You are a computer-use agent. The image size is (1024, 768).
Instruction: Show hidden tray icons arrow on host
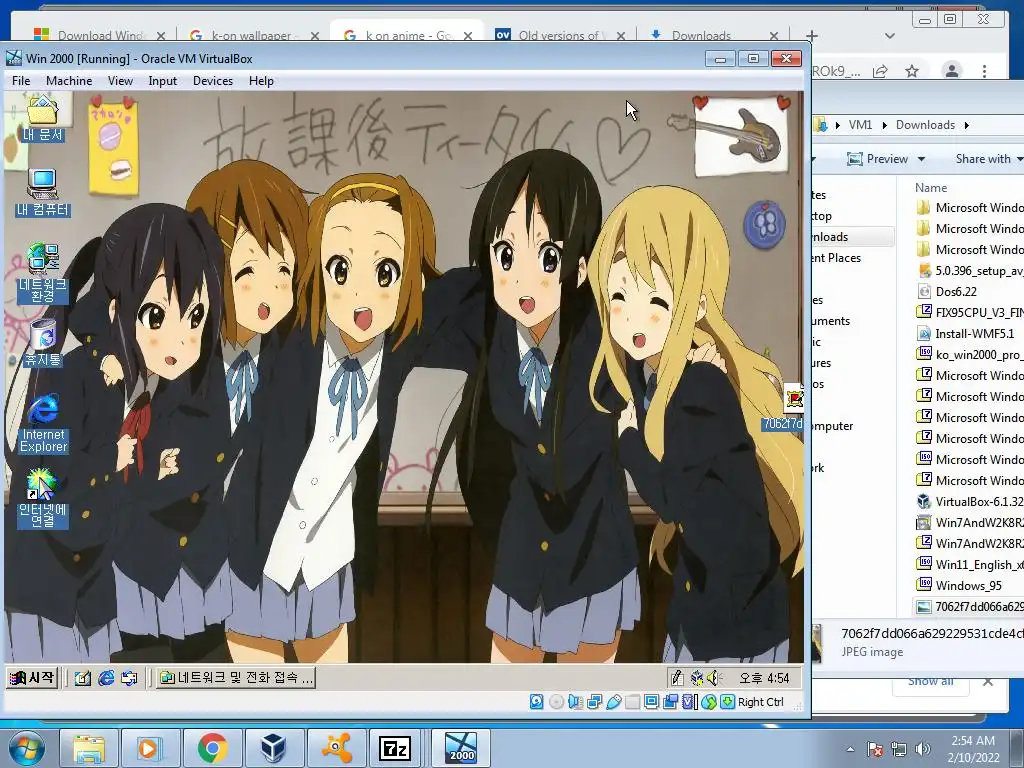click(850, 749)
